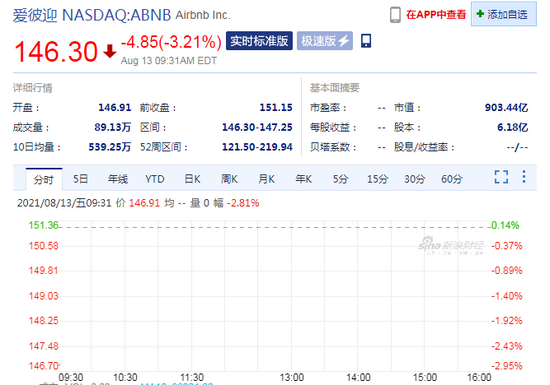Click the 股本 value 6.18亿
Image resolution: width=550 pixels, height=385 pixels.
click(x=513, y=127)
